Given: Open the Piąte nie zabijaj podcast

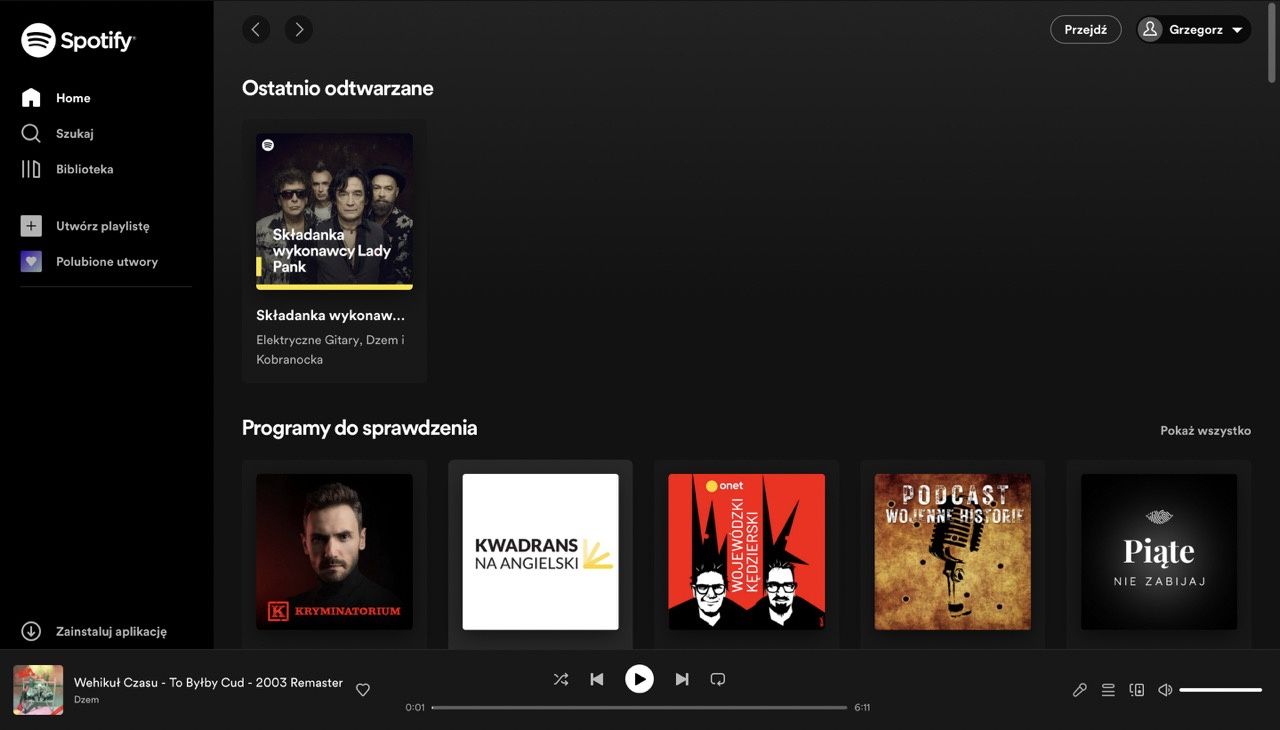Looking at the screenshot, I should 1159,552.
